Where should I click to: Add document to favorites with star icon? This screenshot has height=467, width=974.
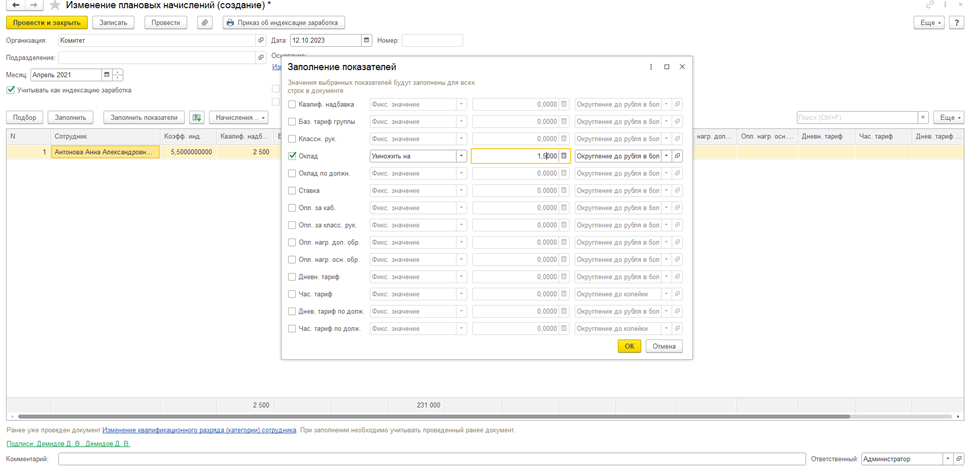(x=55, y=5)
